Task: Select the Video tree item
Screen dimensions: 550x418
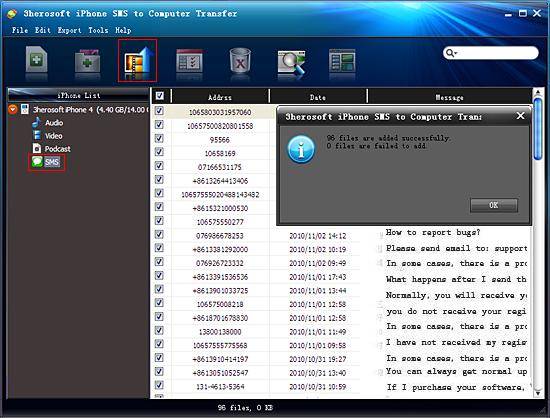Action: 53,136
